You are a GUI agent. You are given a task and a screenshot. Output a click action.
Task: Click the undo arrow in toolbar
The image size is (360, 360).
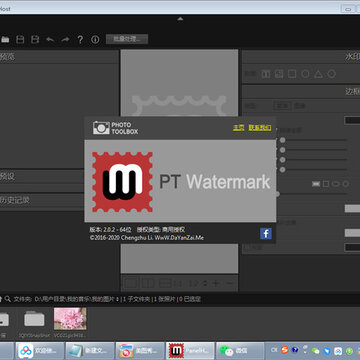pyautogui.click(x=50, y=40)
